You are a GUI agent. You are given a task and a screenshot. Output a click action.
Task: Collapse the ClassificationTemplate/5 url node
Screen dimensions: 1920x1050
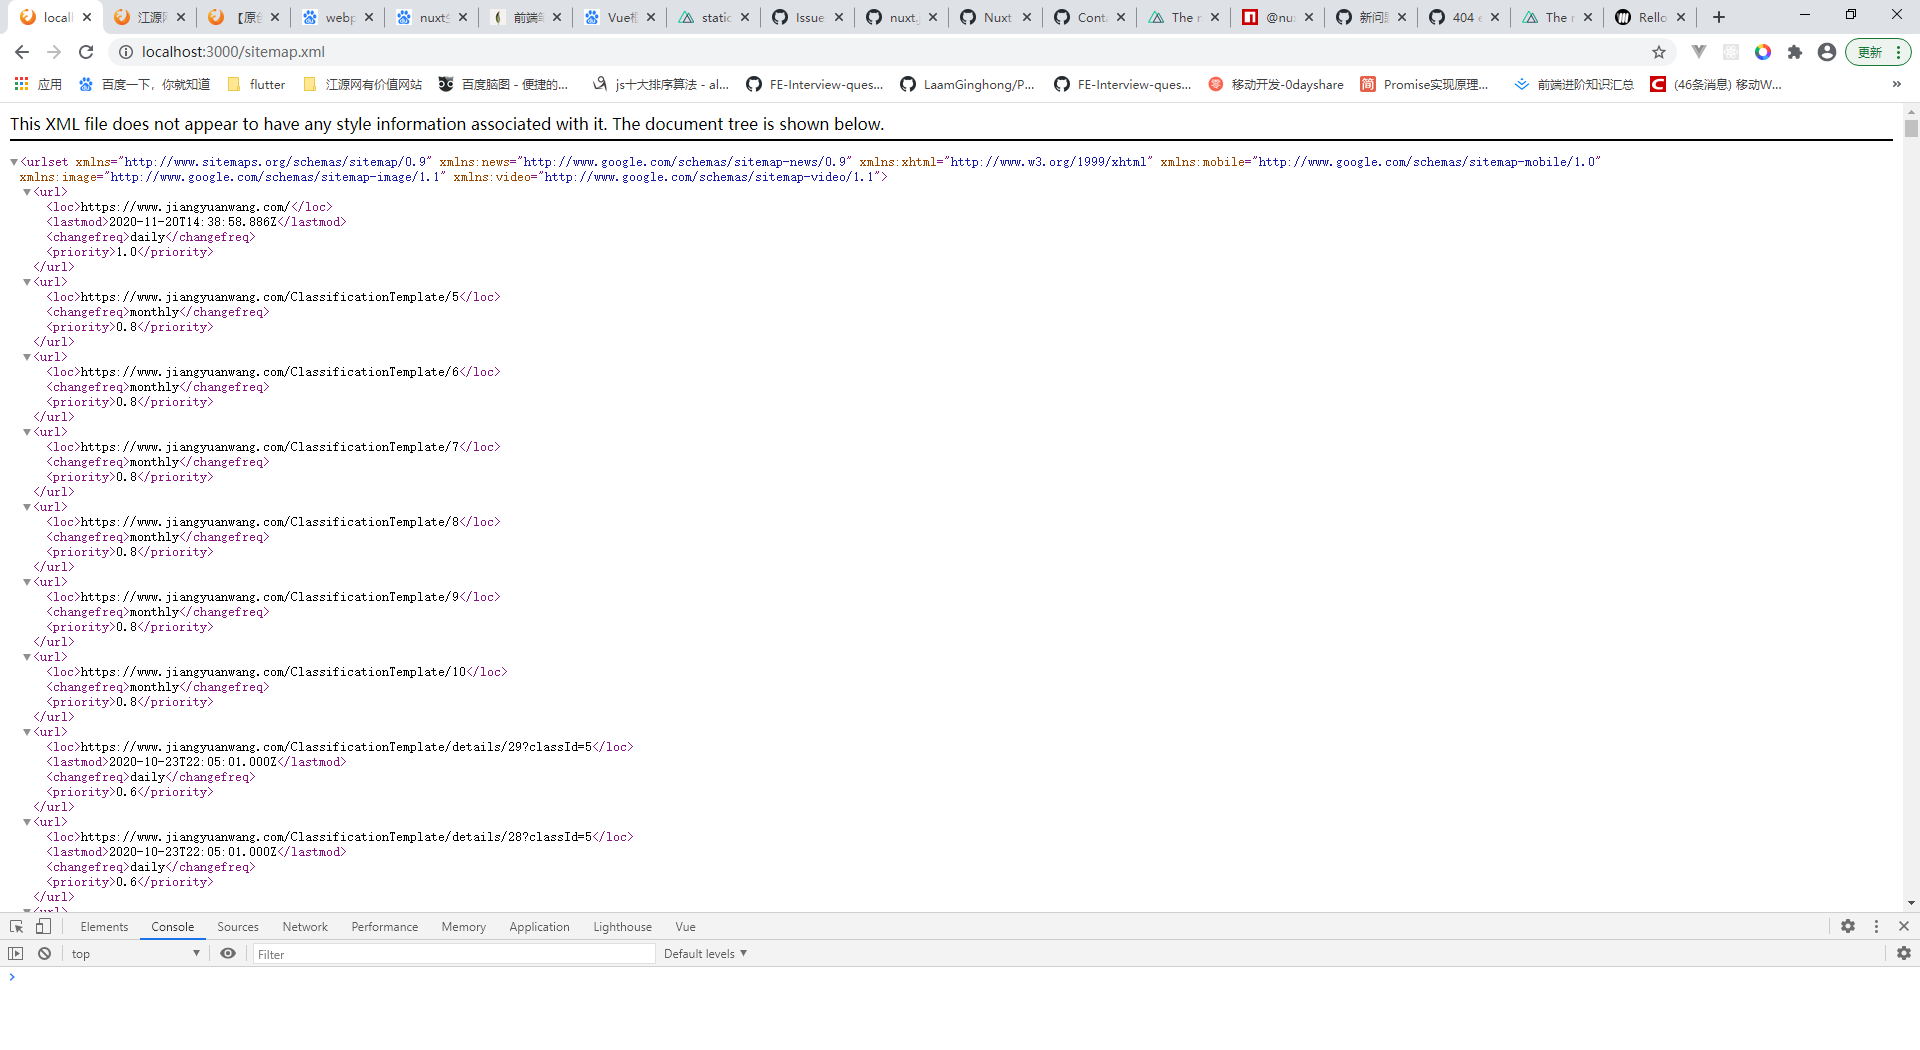27,282
